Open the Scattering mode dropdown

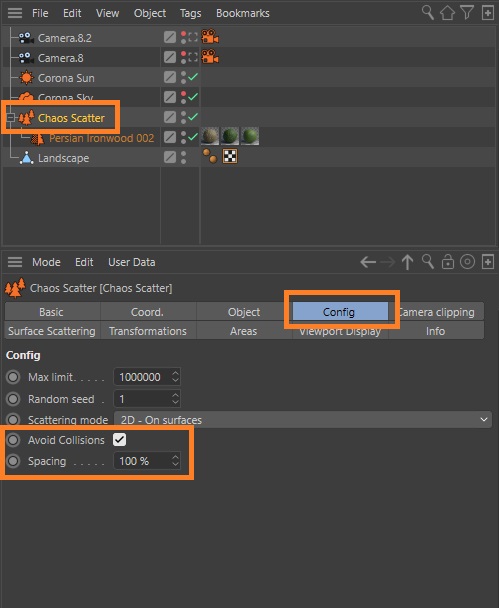(x=303, y=420)
